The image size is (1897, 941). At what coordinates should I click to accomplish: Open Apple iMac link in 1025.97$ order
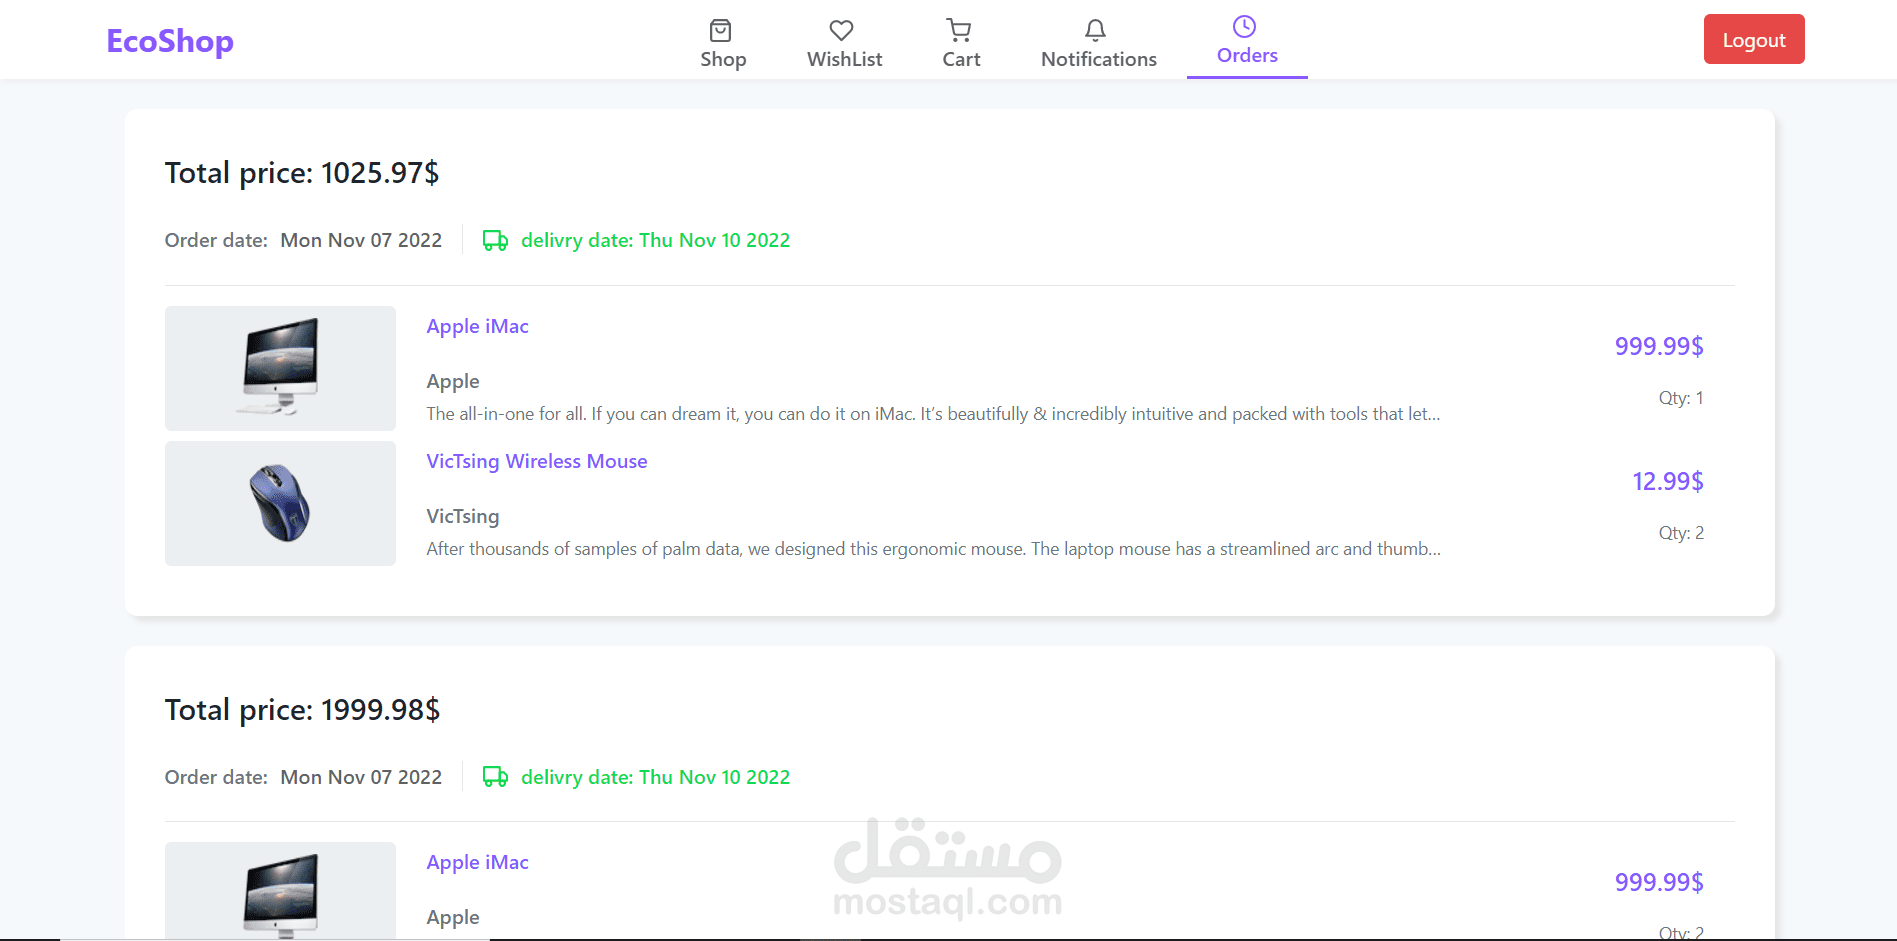[477, 326]
